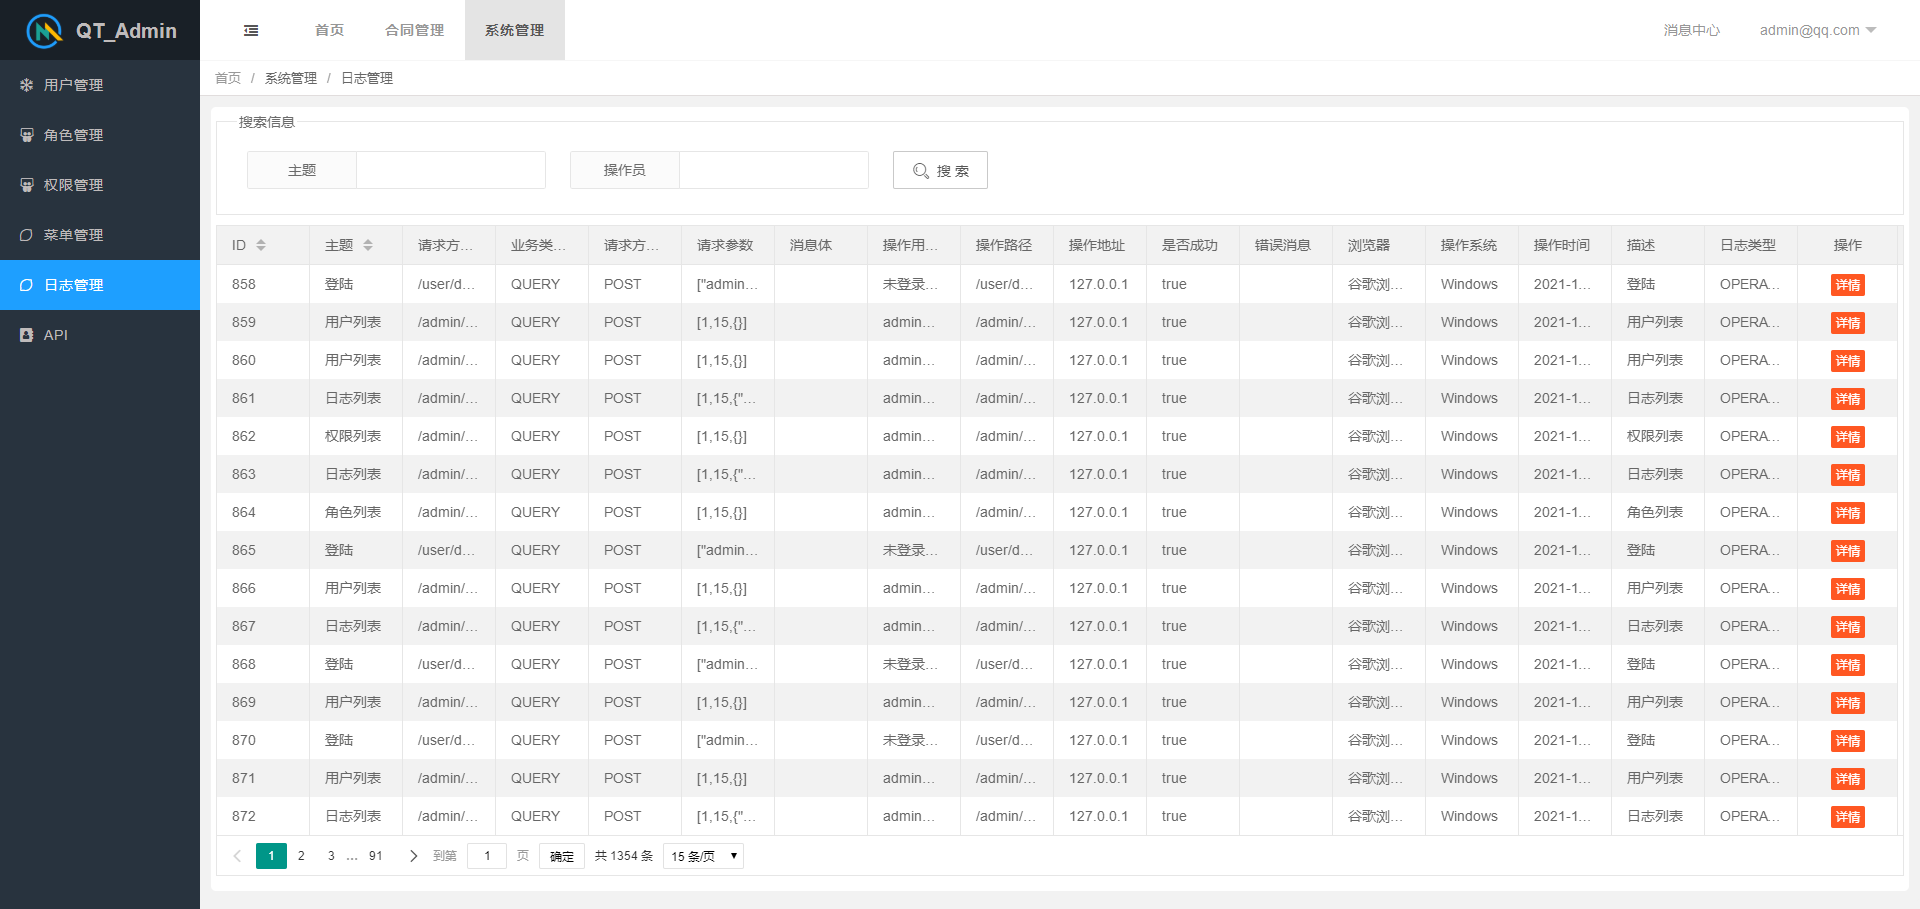Select 日志管理 in the sidebar
The image size is (1920, 909).
(x=100, y=285)
